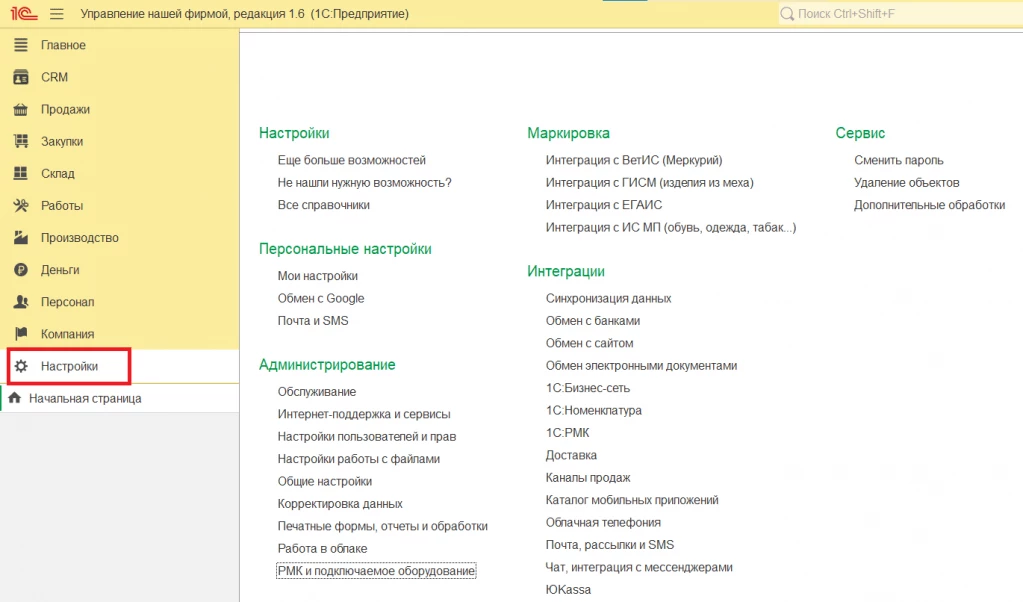Open Каналы продаж
This screenshot has width=1023, height=602.
588,478
